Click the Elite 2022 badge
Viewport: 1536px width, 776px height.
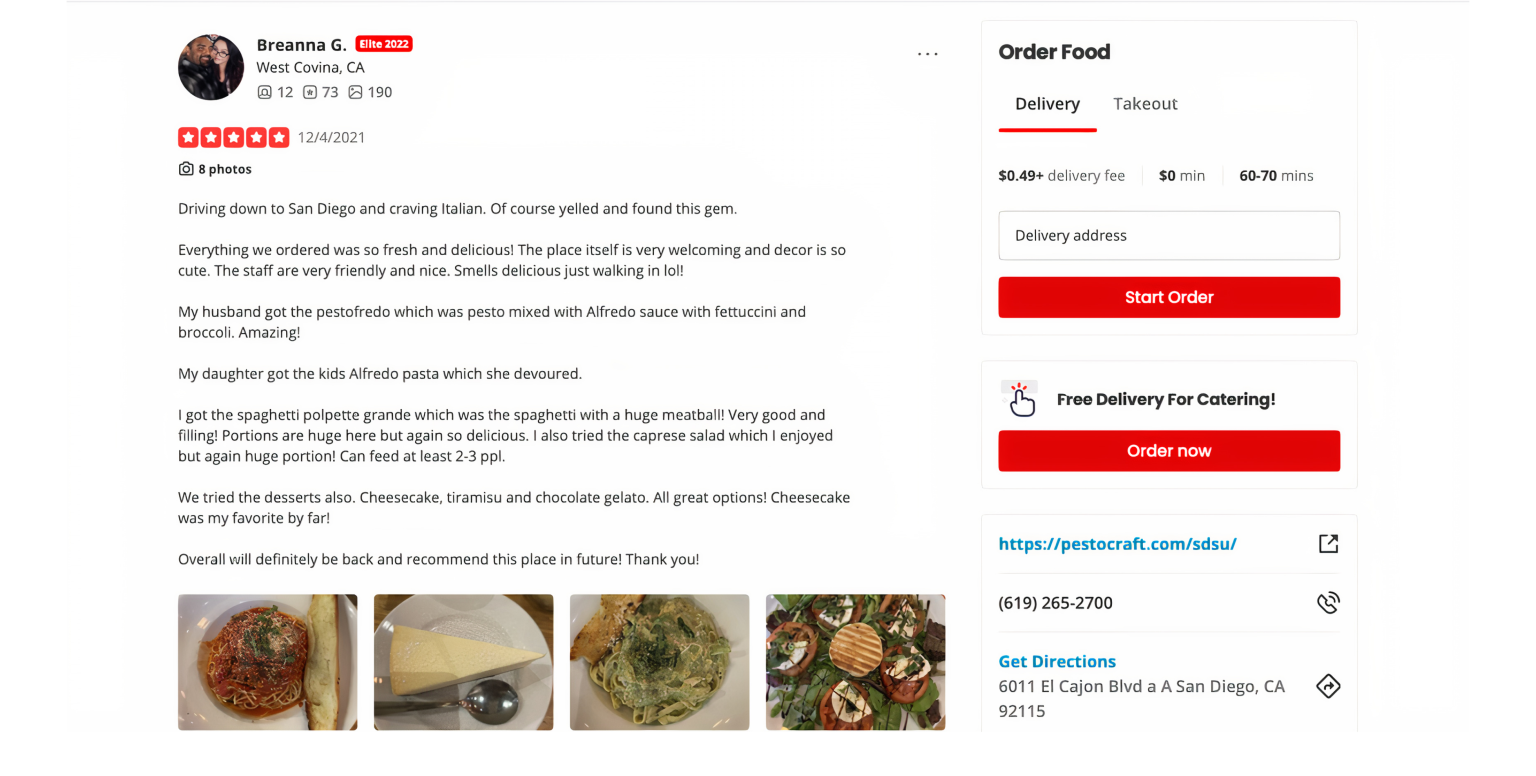384,44
